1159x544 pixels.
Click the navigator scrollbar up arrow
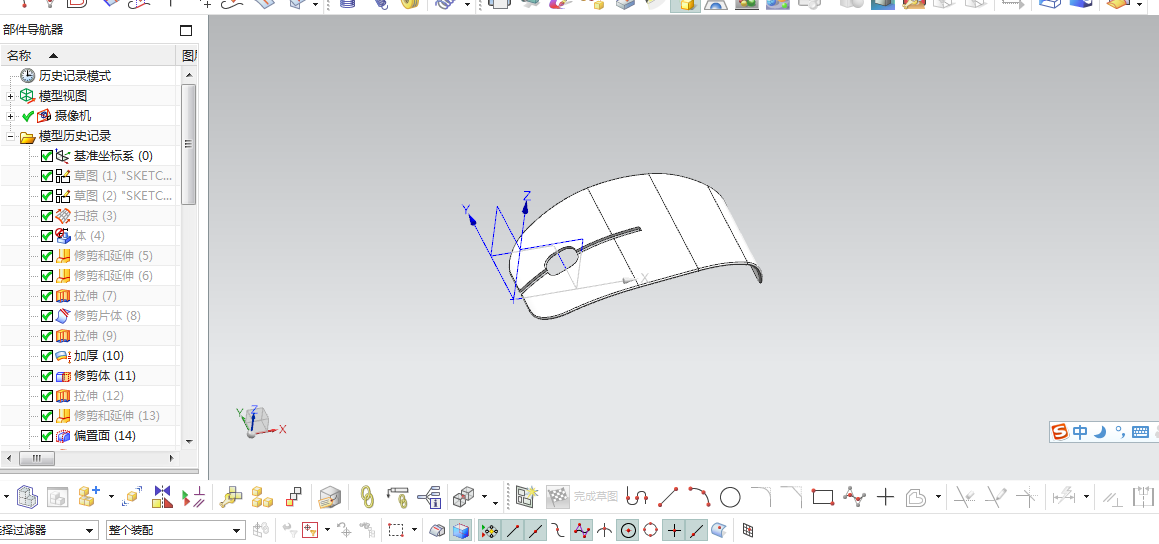188,75
